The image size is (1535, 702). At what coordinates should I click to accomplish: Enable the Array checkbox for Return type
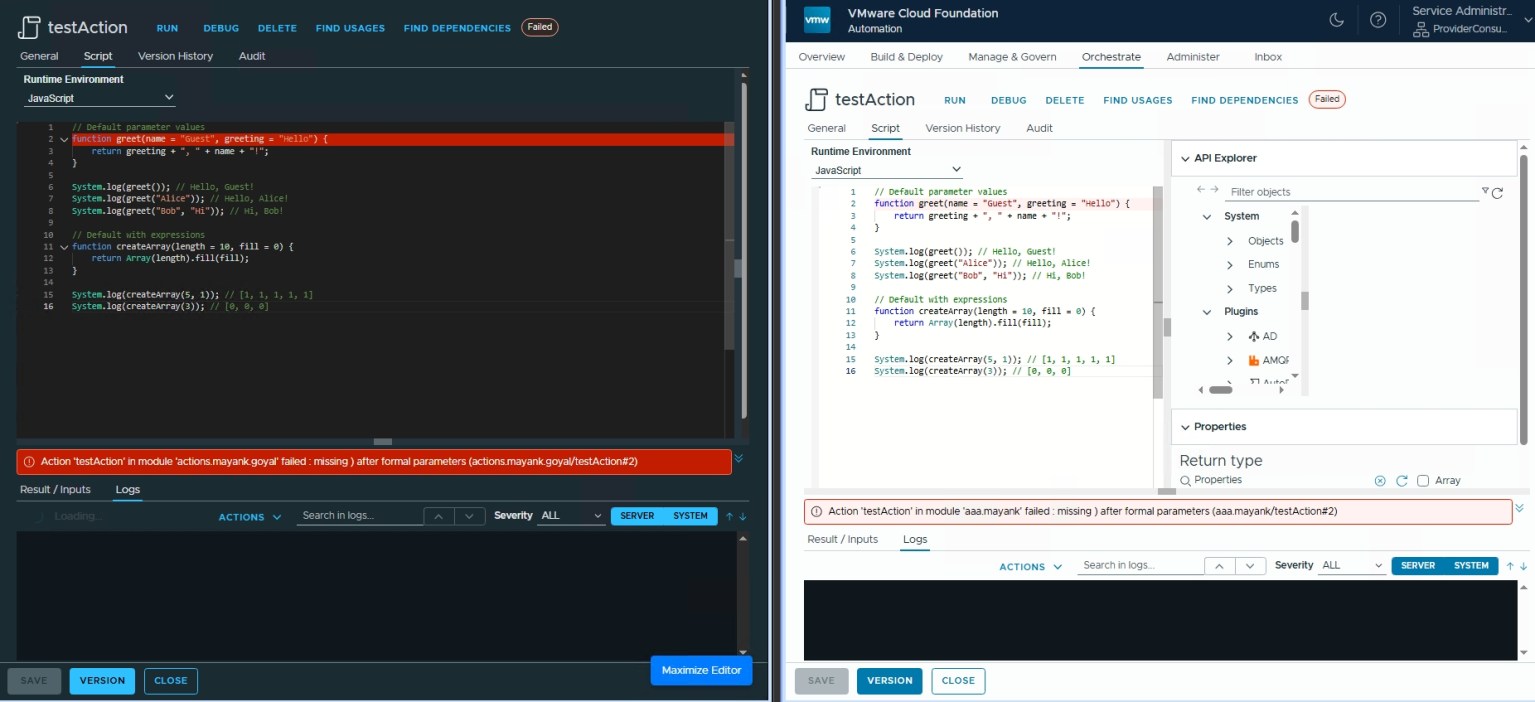(x=1423, y=480)
